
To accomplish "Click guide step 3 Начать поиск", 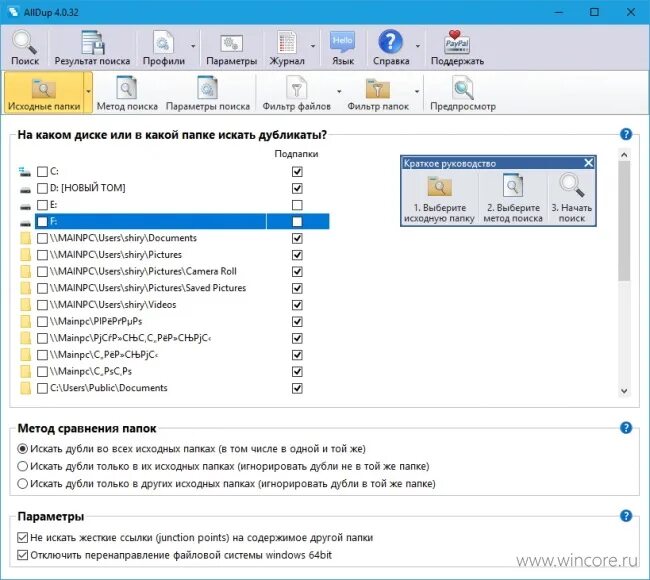I will 572,198.
